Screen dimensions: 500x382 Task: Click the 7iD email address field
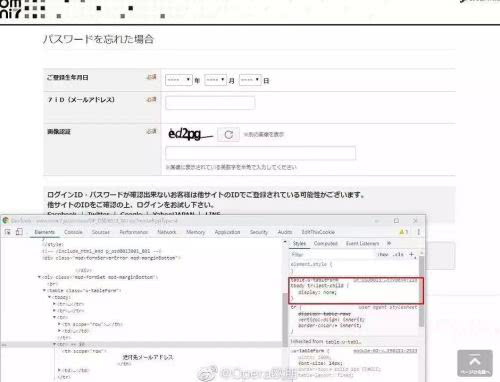[210, 103]
